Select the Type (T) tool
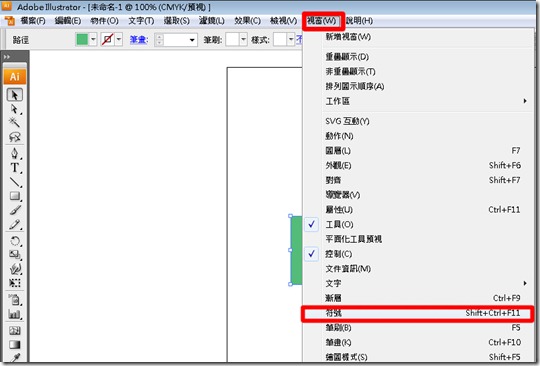The image size is (540, 366). click(15, 168)
